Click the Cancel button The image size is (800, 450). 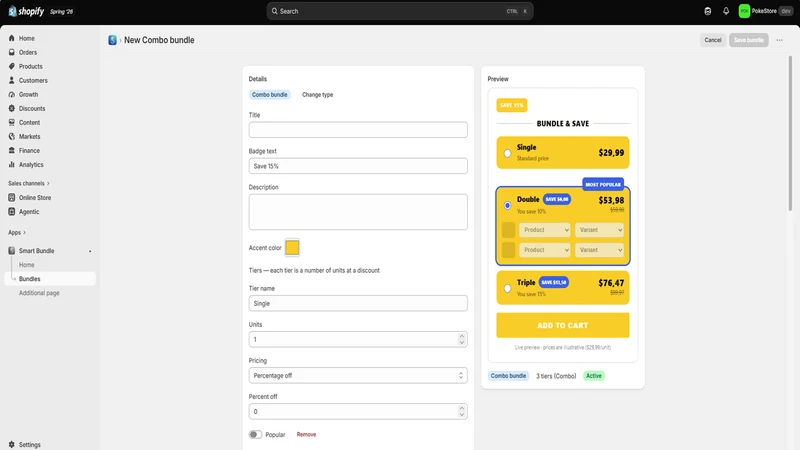pos(713,40)
